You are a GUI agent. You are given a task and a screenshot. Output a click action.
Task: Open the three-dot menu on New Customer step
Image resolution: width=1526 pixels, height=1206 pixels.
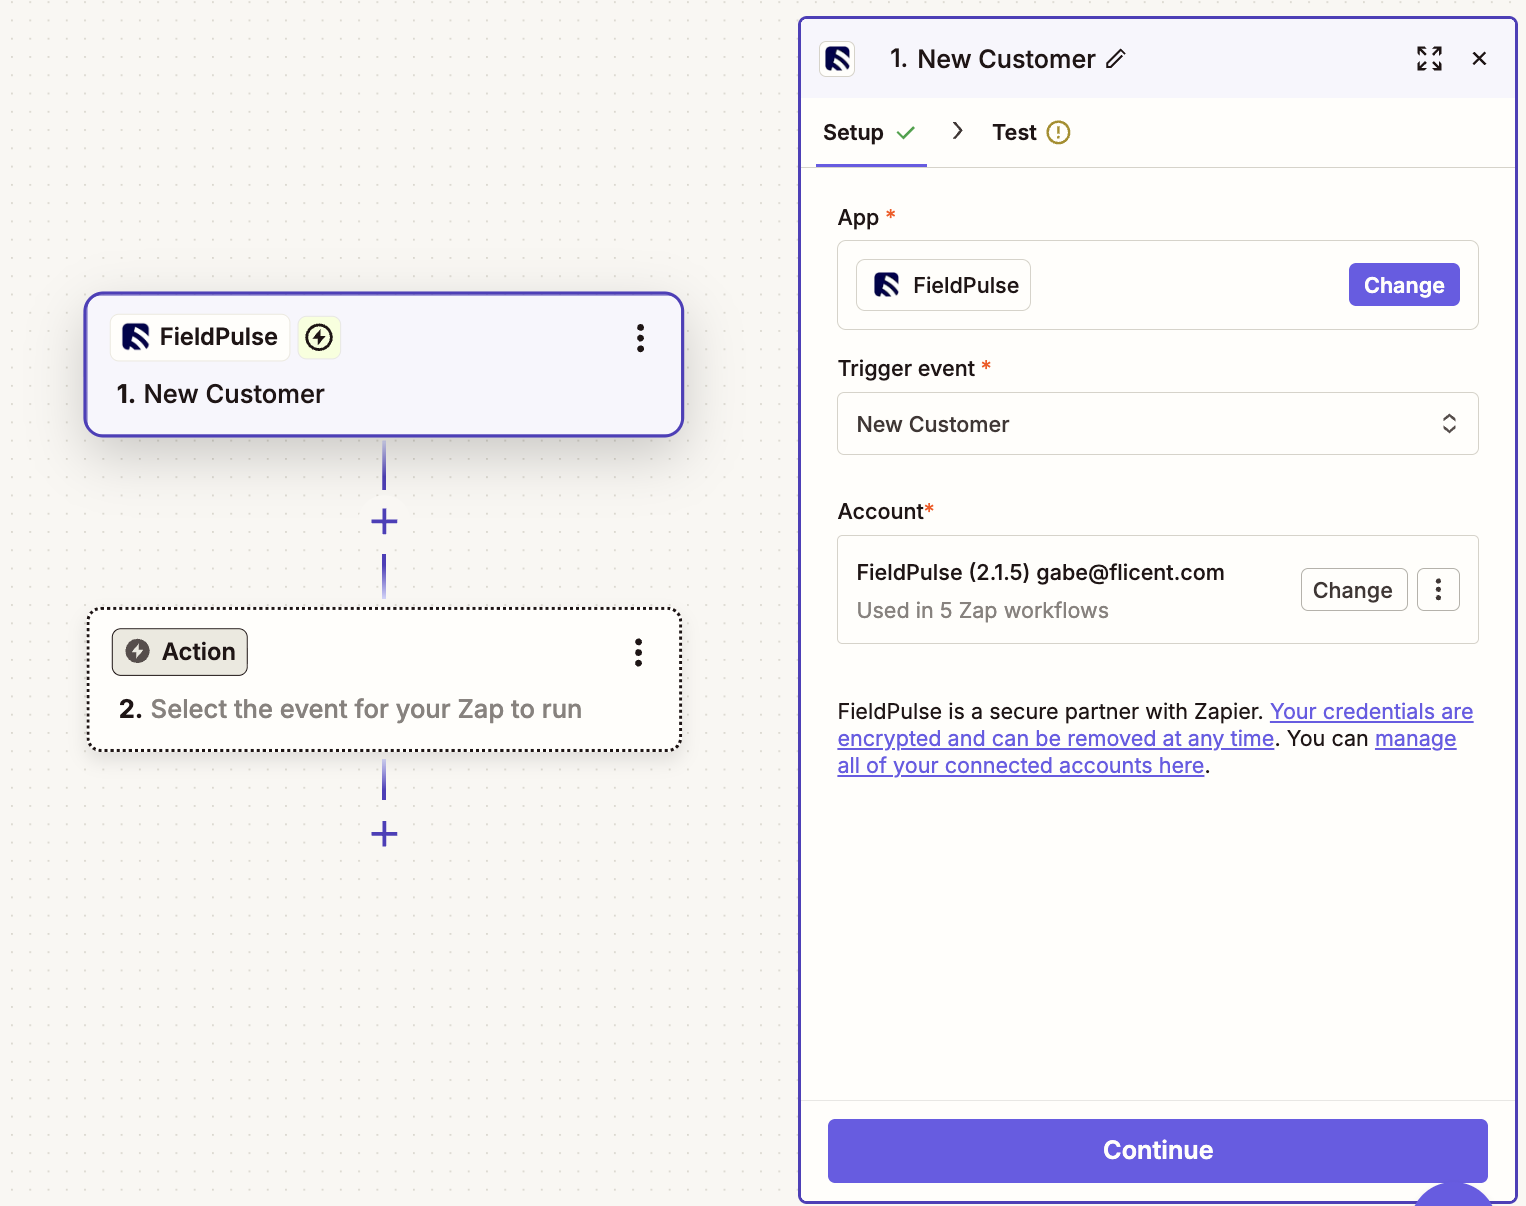coord(640,338)
